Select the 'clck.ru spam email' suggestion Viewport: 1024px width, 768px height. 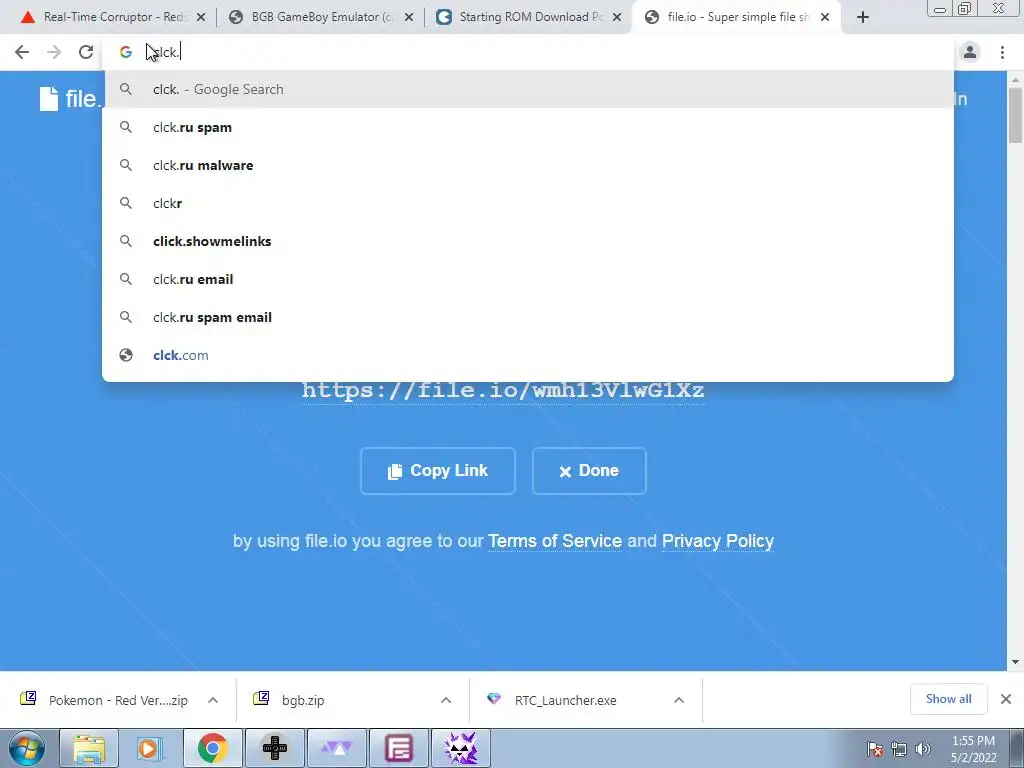(x=528, y=317)
